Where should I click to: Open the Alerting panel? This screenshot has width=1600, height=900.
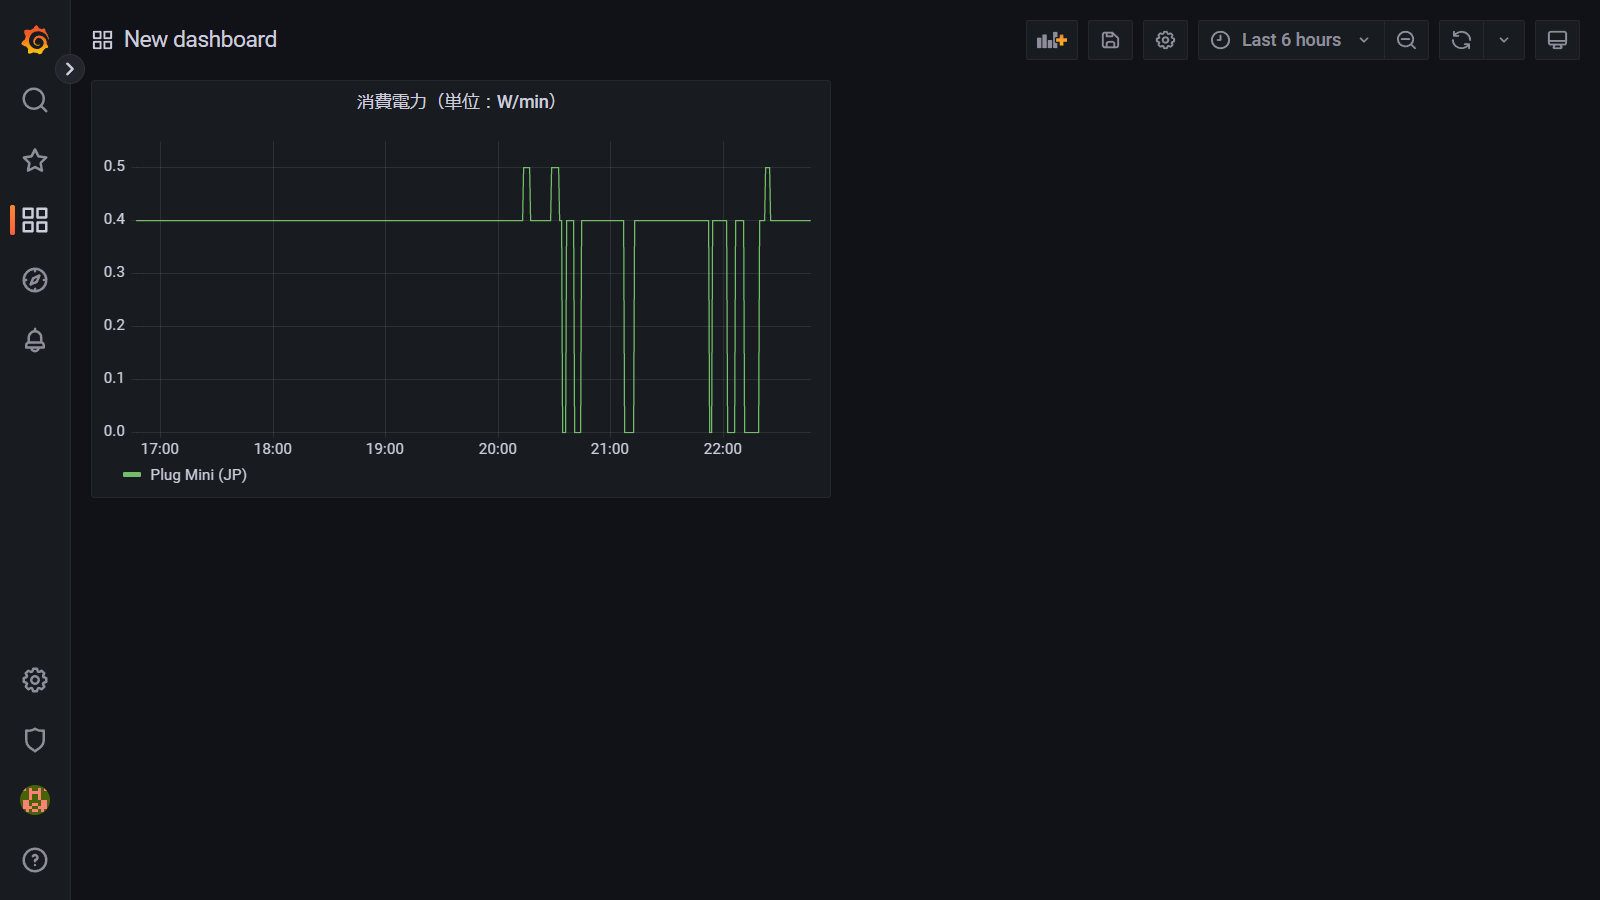(x=34, y=340)
